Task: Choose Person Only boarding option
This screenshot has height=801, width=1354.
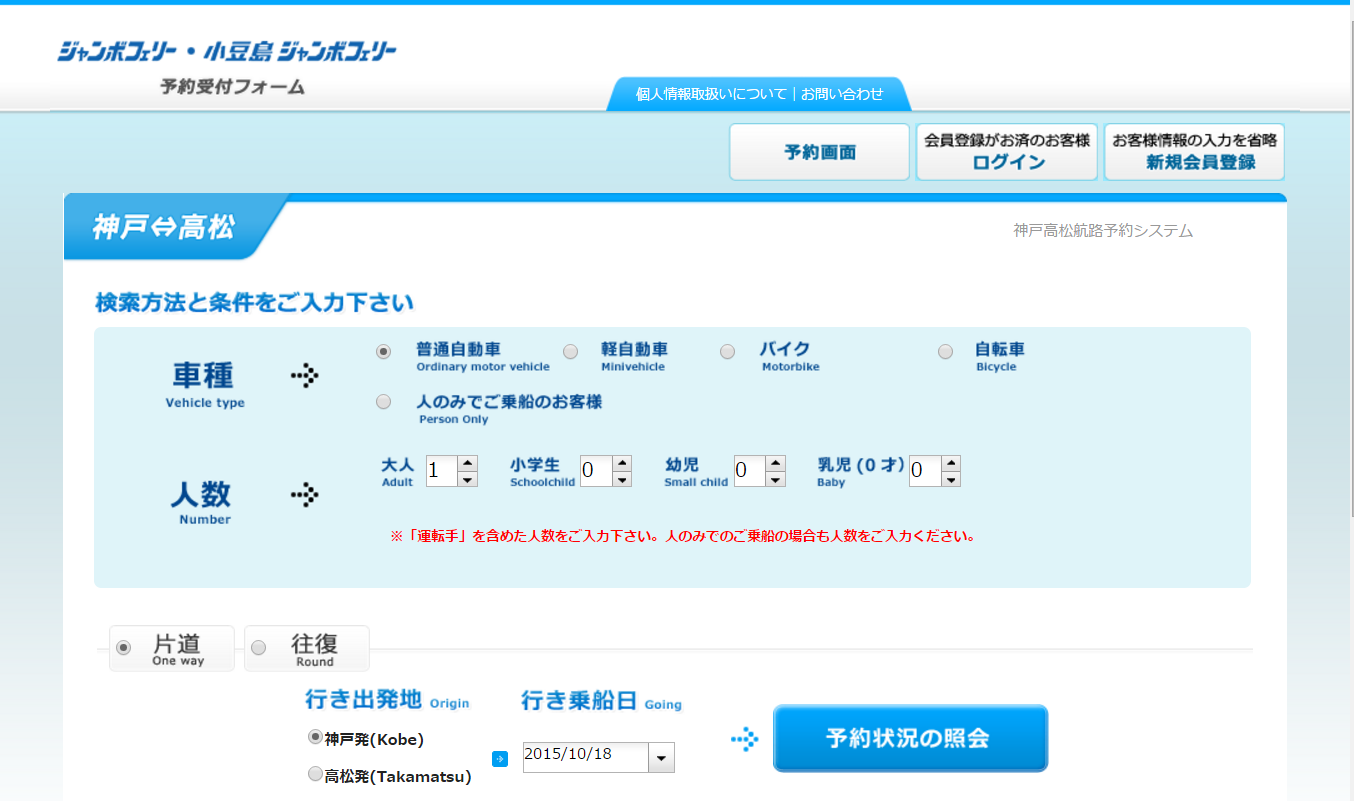Action: [x=384, y=402]
